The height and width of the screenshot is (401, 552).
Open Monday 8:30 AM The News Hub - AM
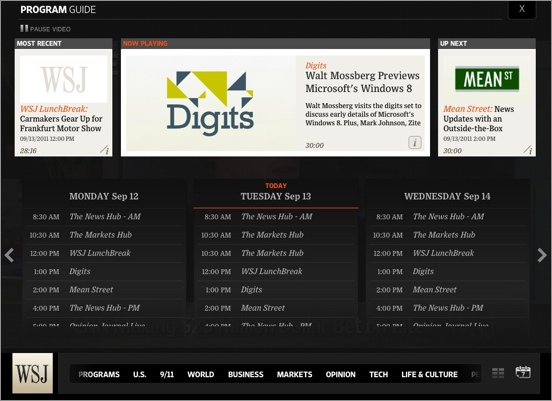coord(104,217)
